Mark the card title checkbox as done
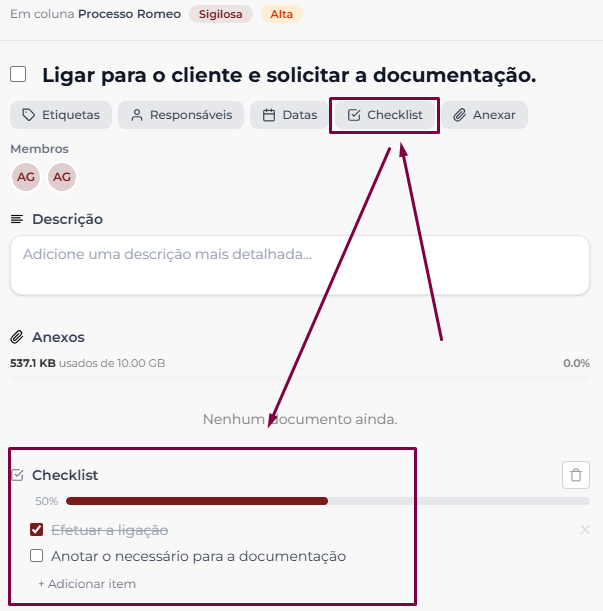The height and width of the screenshot is (611, 603). click(18, 74)
